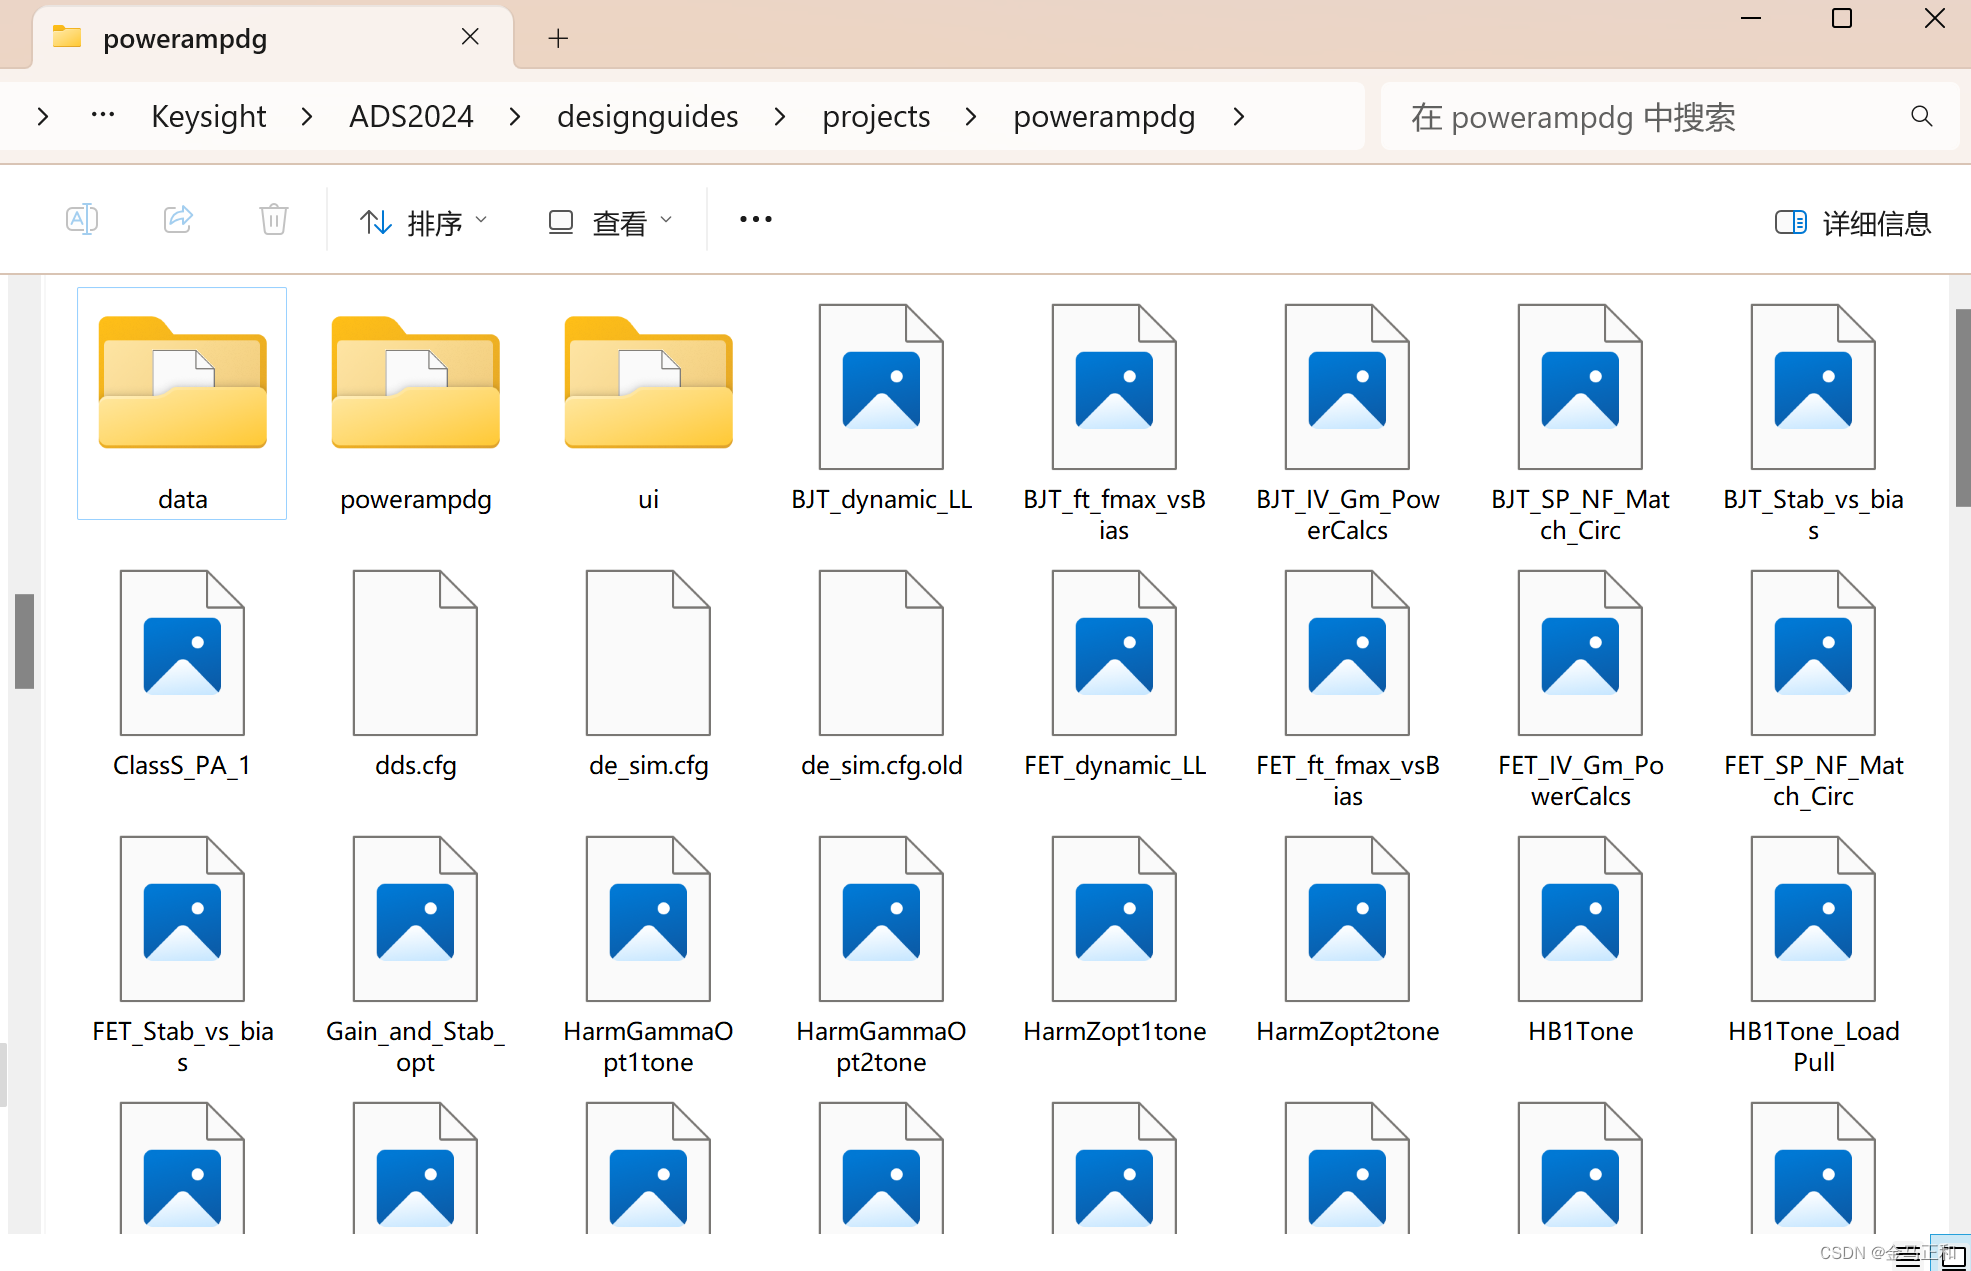Navigate to designguides in the breadcrumb
1971x1271 pixels.
pyautogui.click(x=647, y=116)
